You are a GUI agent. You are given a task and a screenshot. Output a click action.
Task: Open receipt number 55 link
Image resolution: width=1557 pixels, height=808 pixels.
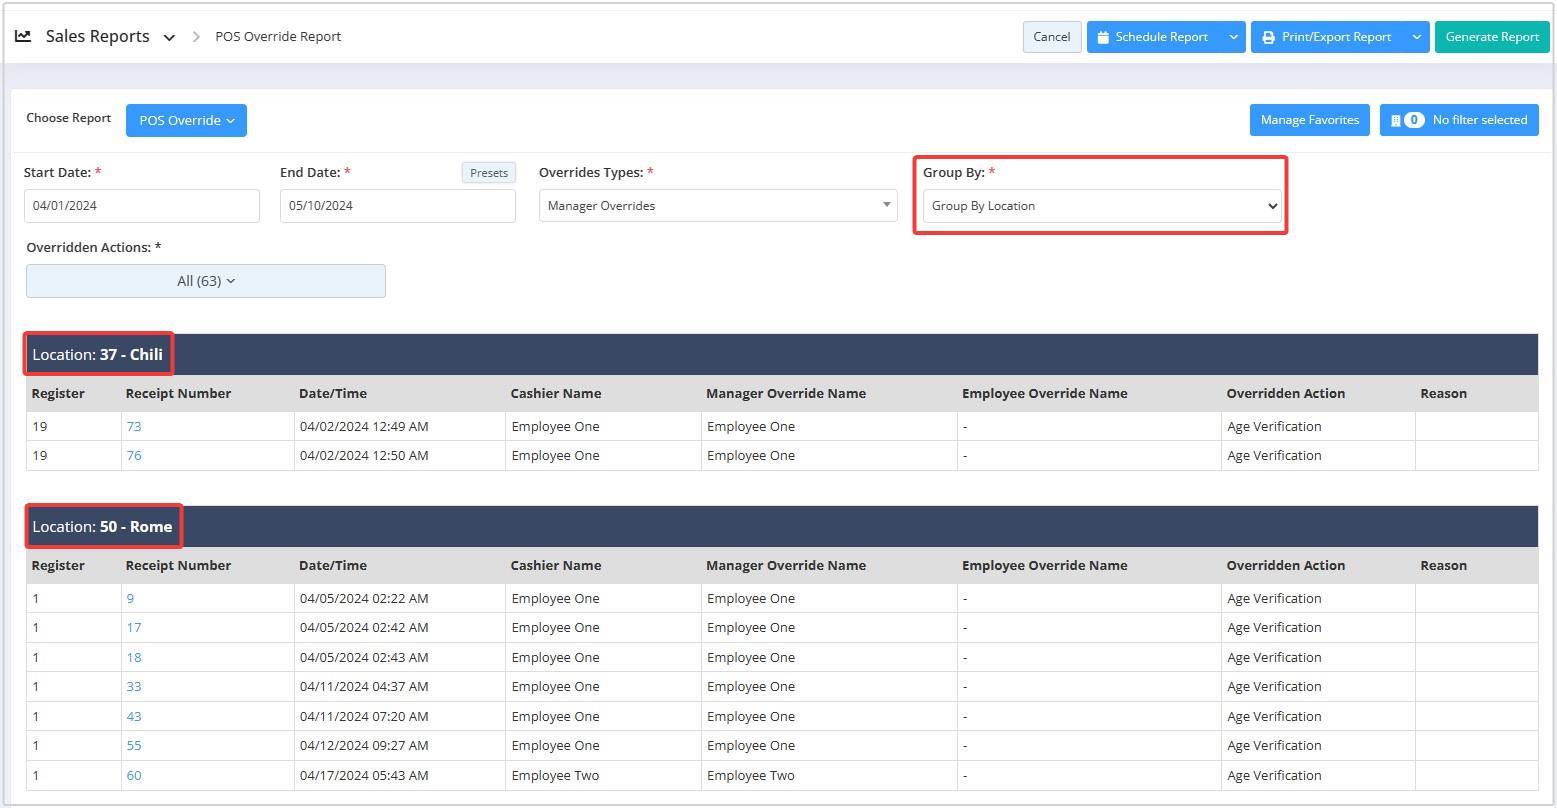134,745
